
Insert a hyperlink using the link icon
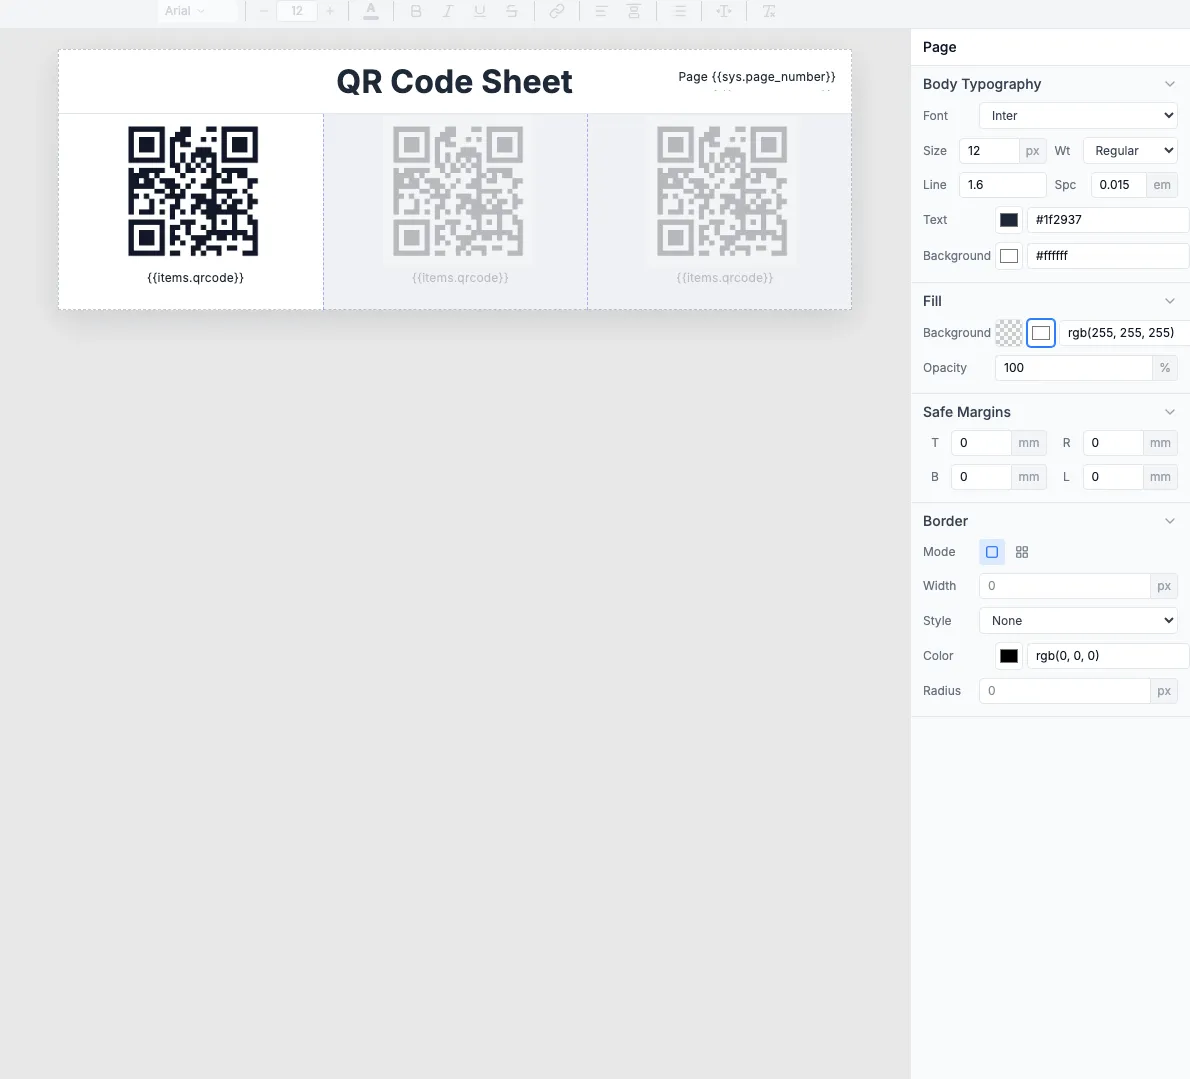[x=557, y=11]
